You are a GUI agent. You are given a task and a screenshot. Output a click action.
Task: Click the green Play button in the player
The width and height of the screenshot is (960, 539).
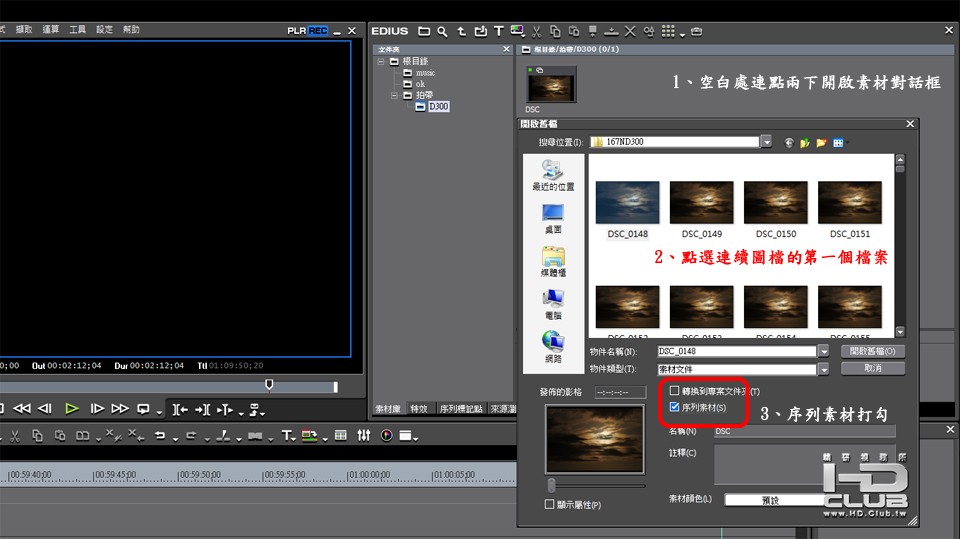click(x=71, y=408)
